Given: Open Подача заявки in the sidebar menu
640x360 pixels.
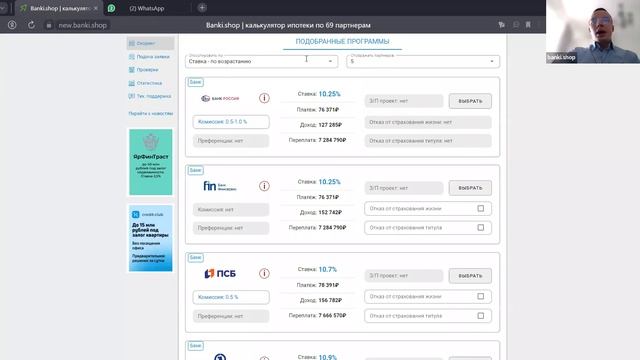Looking at the screenshot, I should point(150,57).
